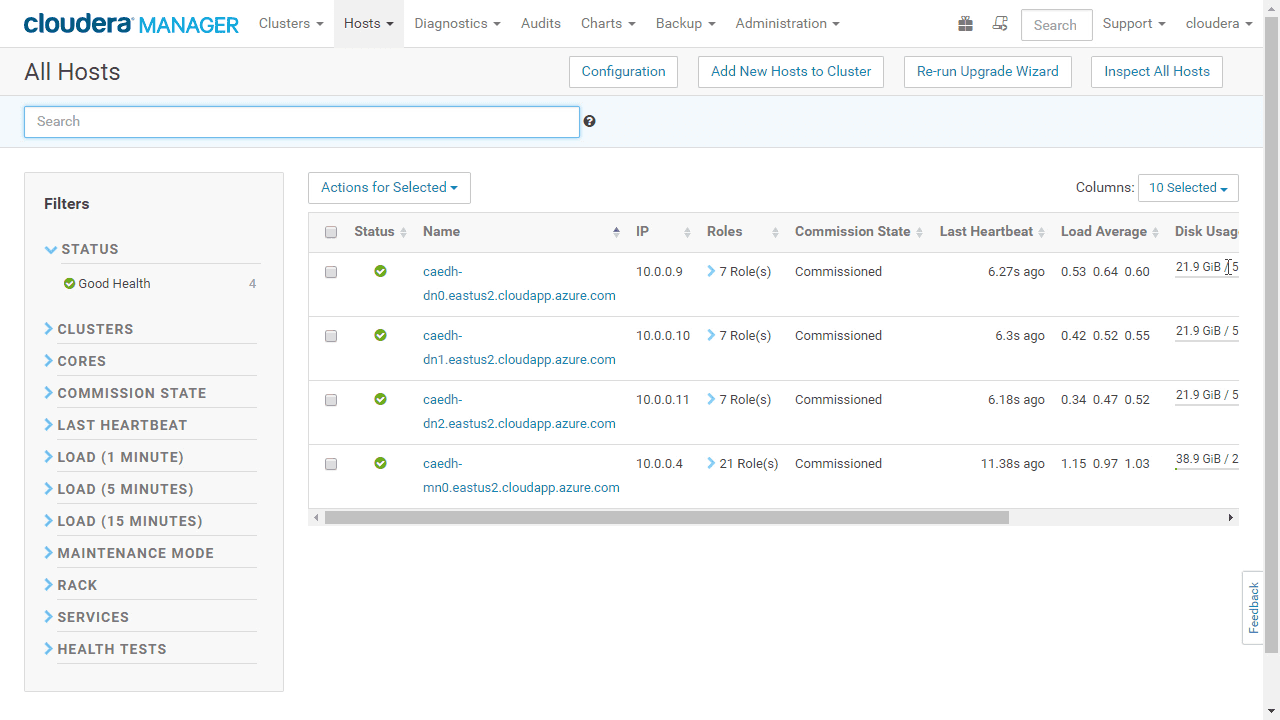
Task: Open the Backup menu
Action: [x=686, y=23]
